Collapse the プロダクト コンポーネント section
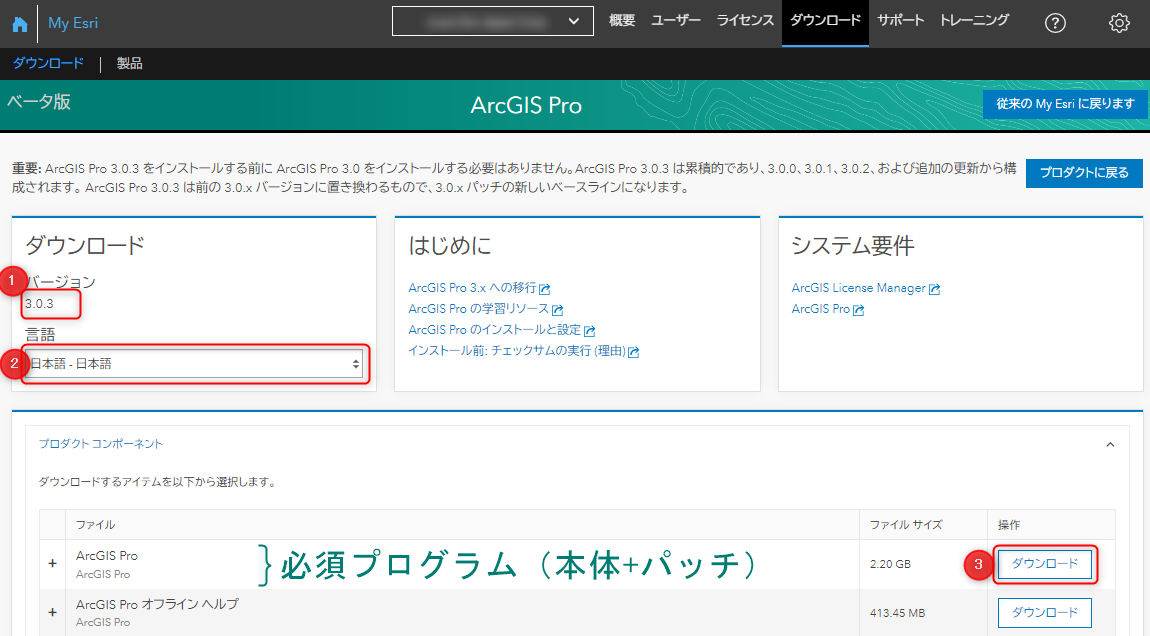 point(1109,444)
